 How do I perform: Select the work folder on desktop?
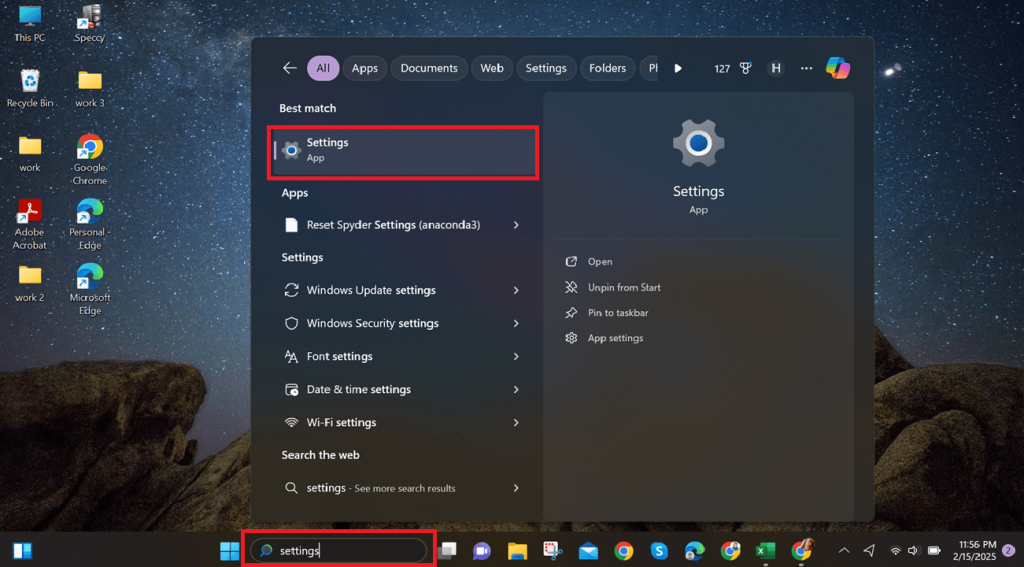(29, 154)
